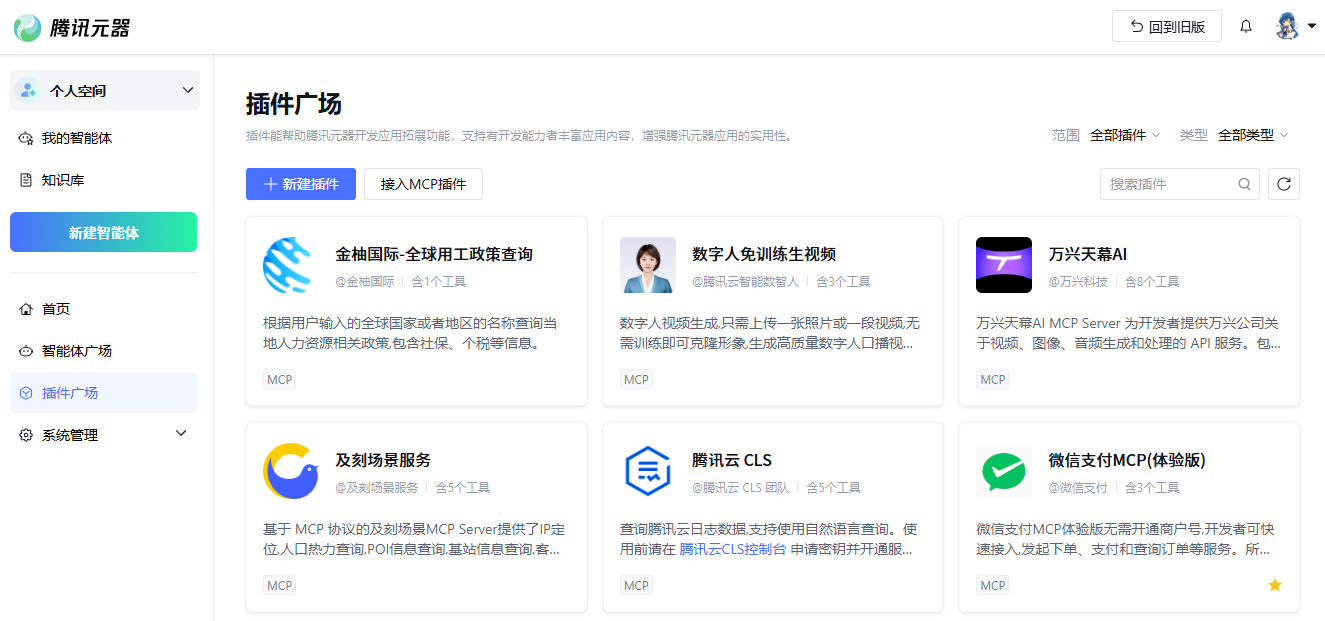Focus the 搜索插件 search field
Viewport: 1325px width, 621px height.
[x=1180, y=184]
